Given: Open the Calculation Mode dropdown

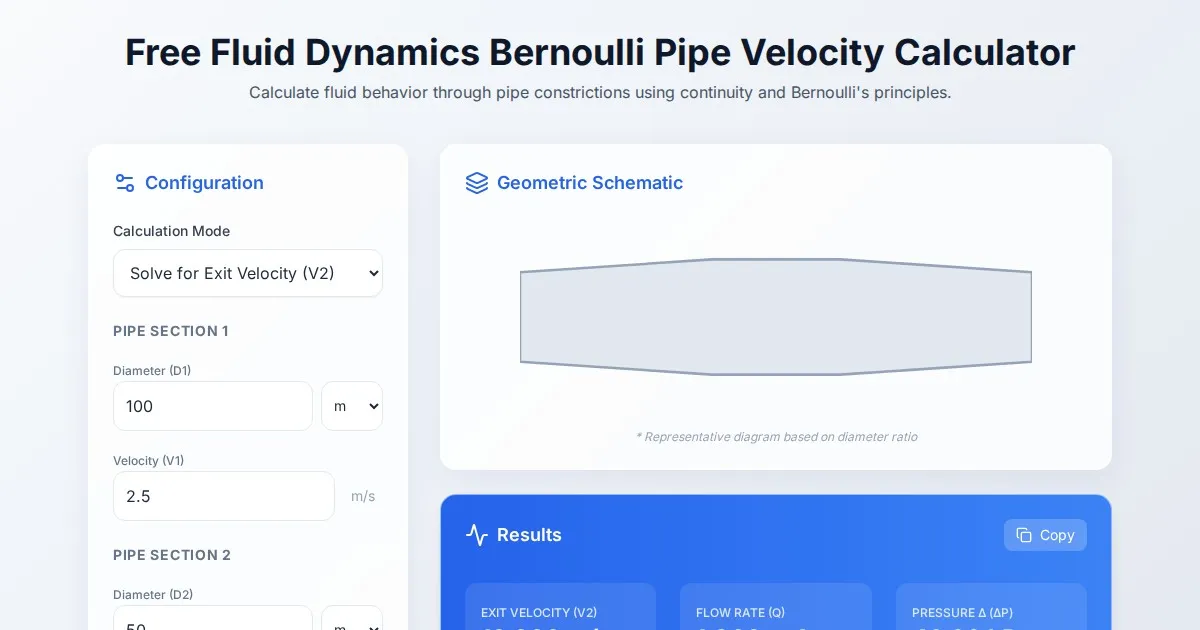Looking at the screenshot, I should coord(248,273).
